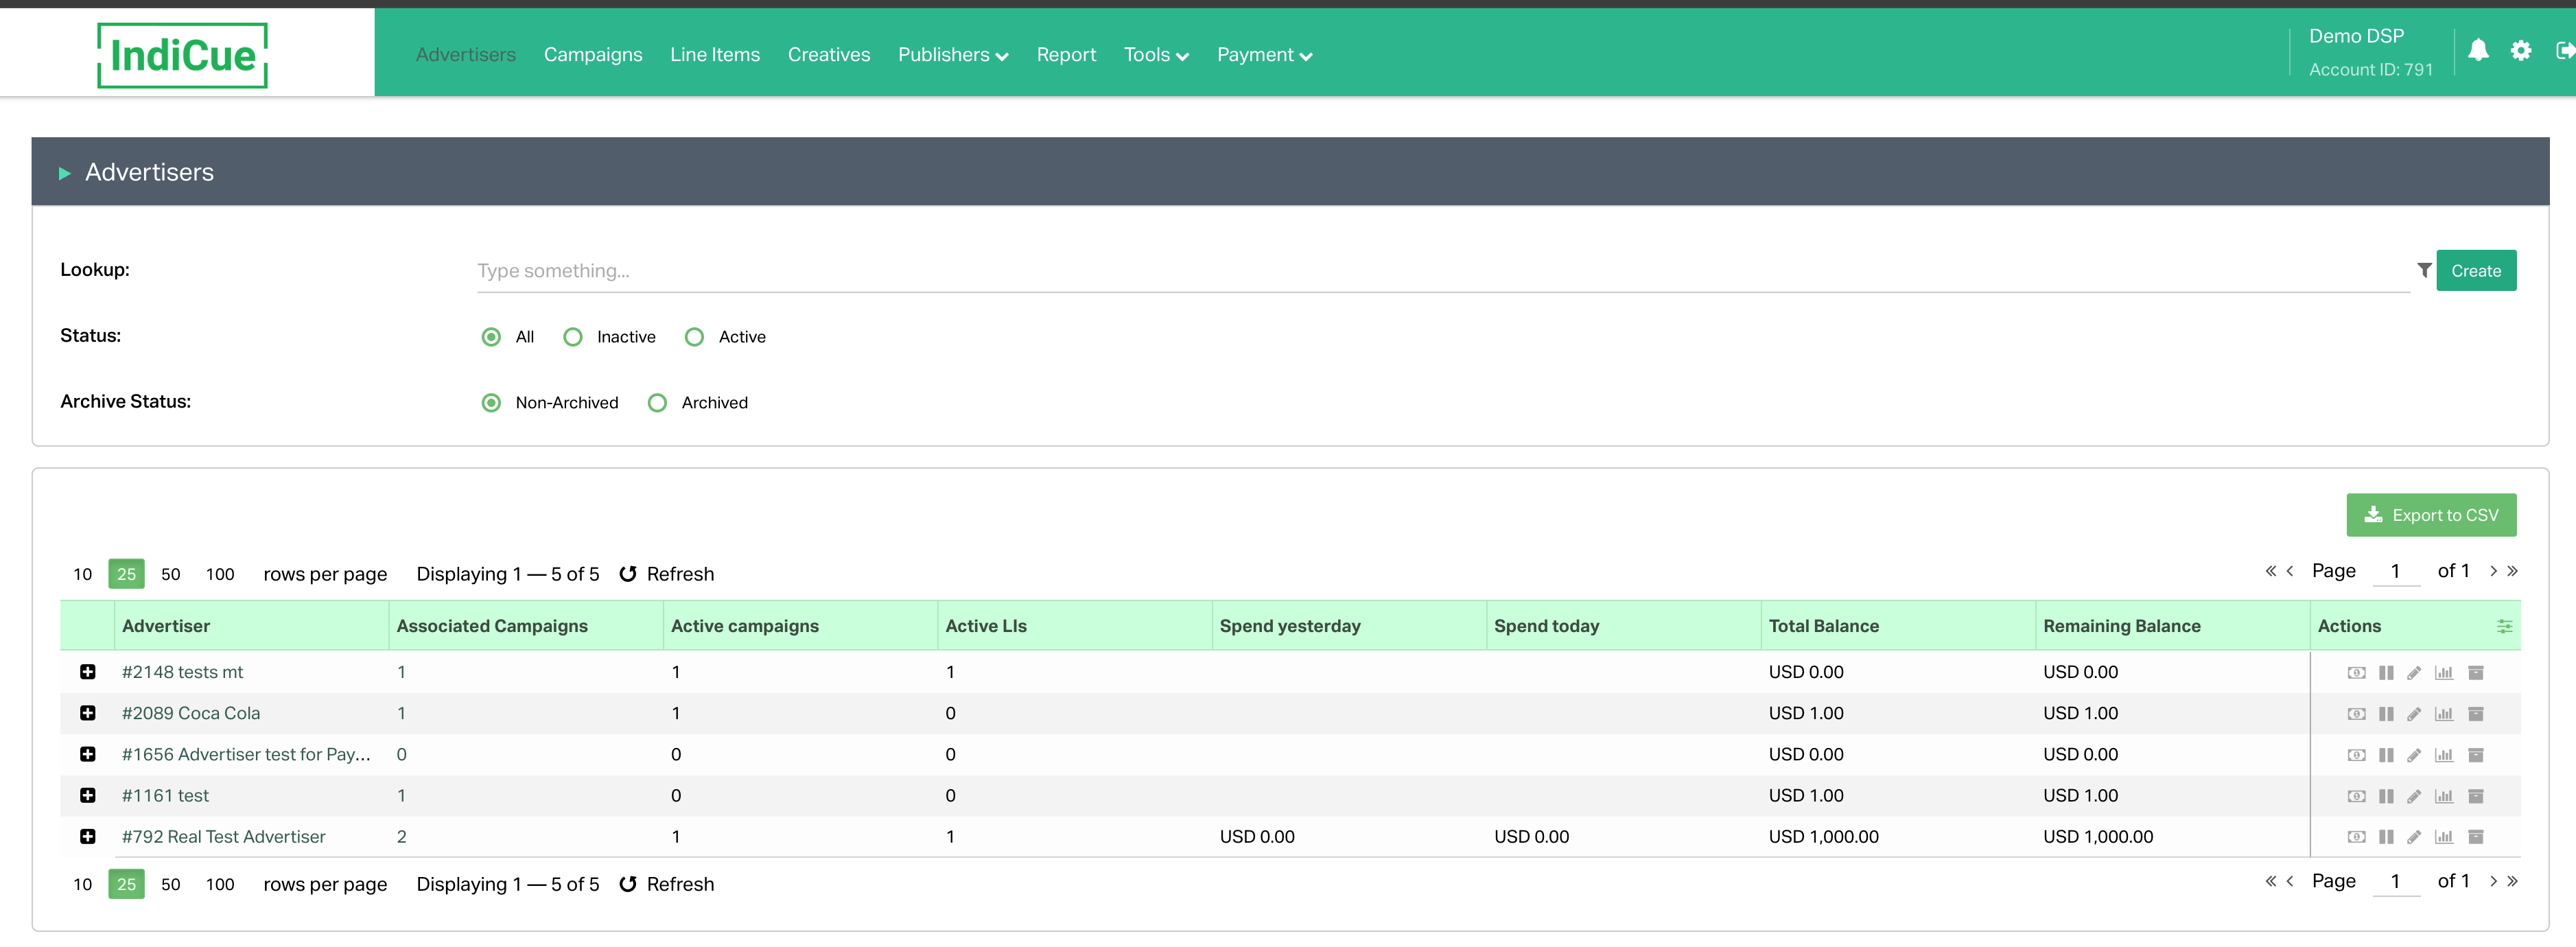The image size is (2576, 947).
Task: Open the Tools dropdown menu
Action: point(1156,55)
